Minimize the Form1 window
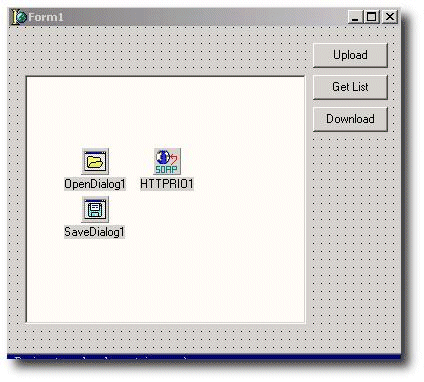Viewport: 424px width, 382px height. pos(355,17)
